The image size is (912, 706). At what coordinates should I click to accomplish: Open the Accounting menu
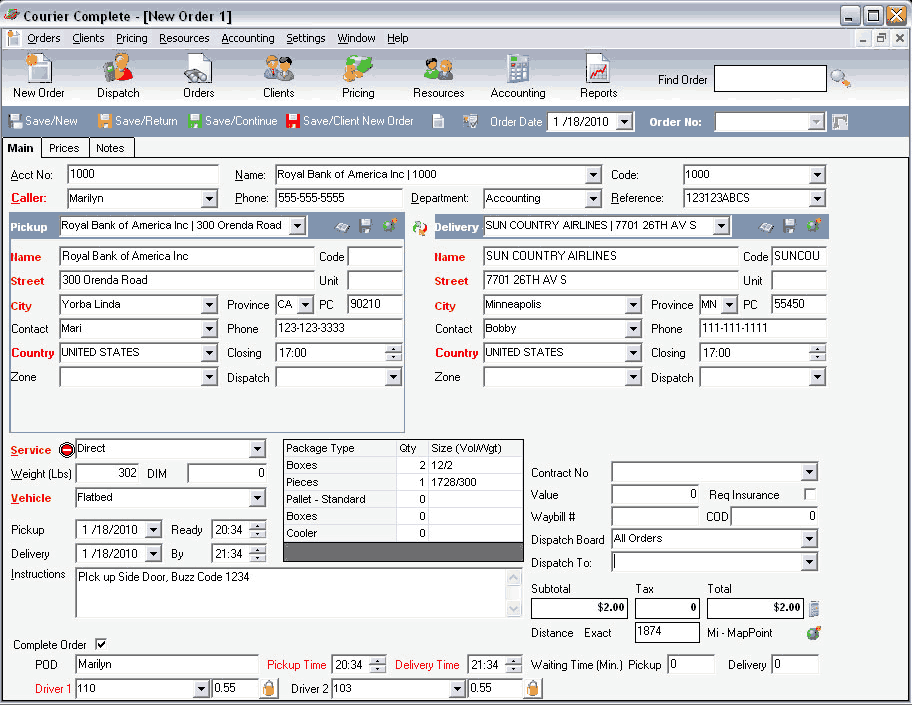pyautogui.click(x=248, y=38)
